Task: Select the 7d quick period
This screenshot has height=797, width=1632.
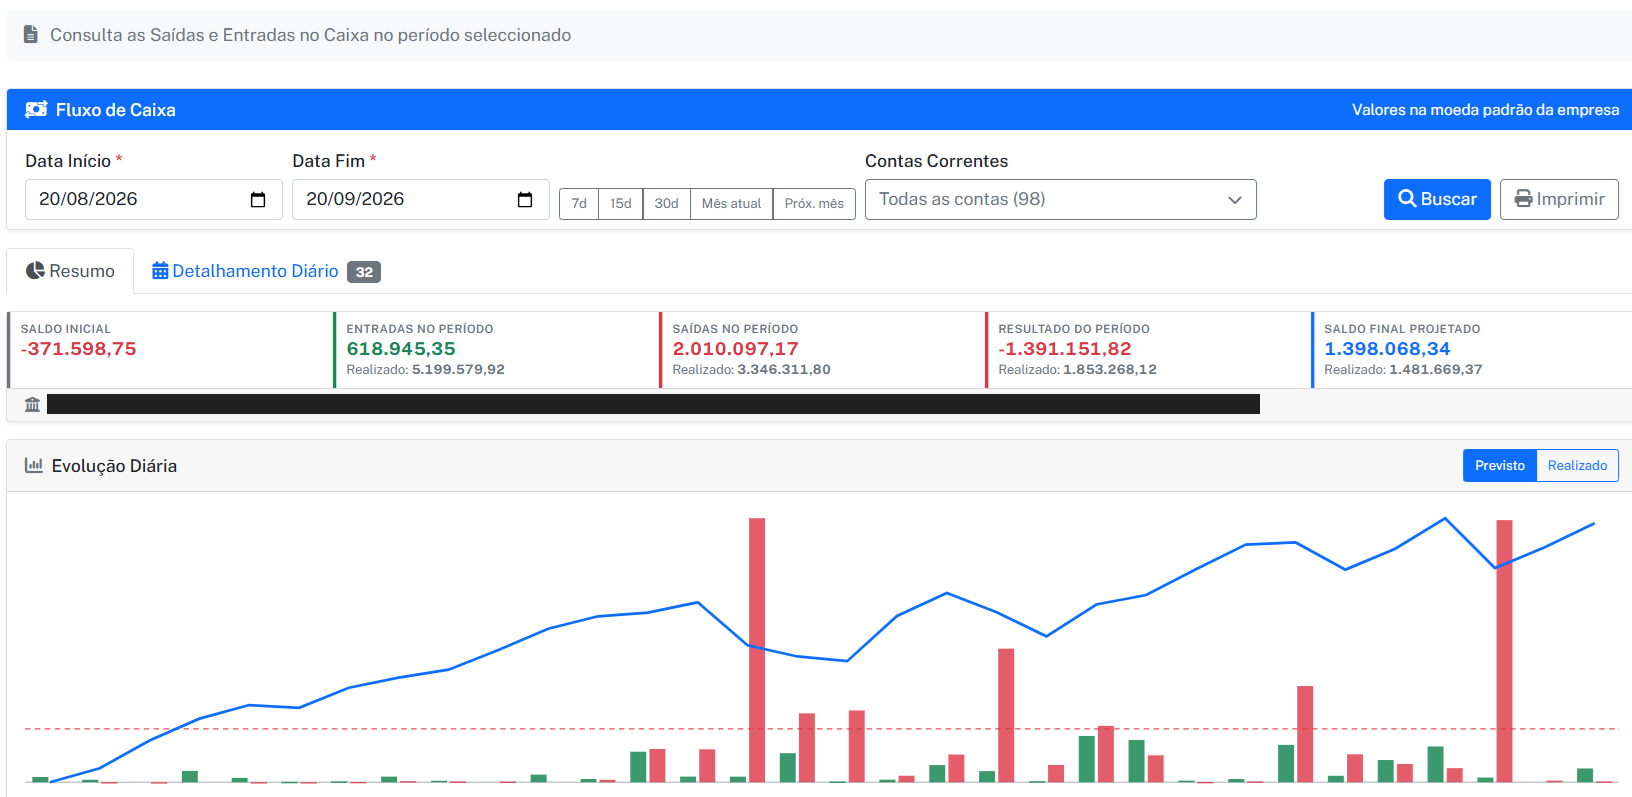Action: click(x=579, y=204)
